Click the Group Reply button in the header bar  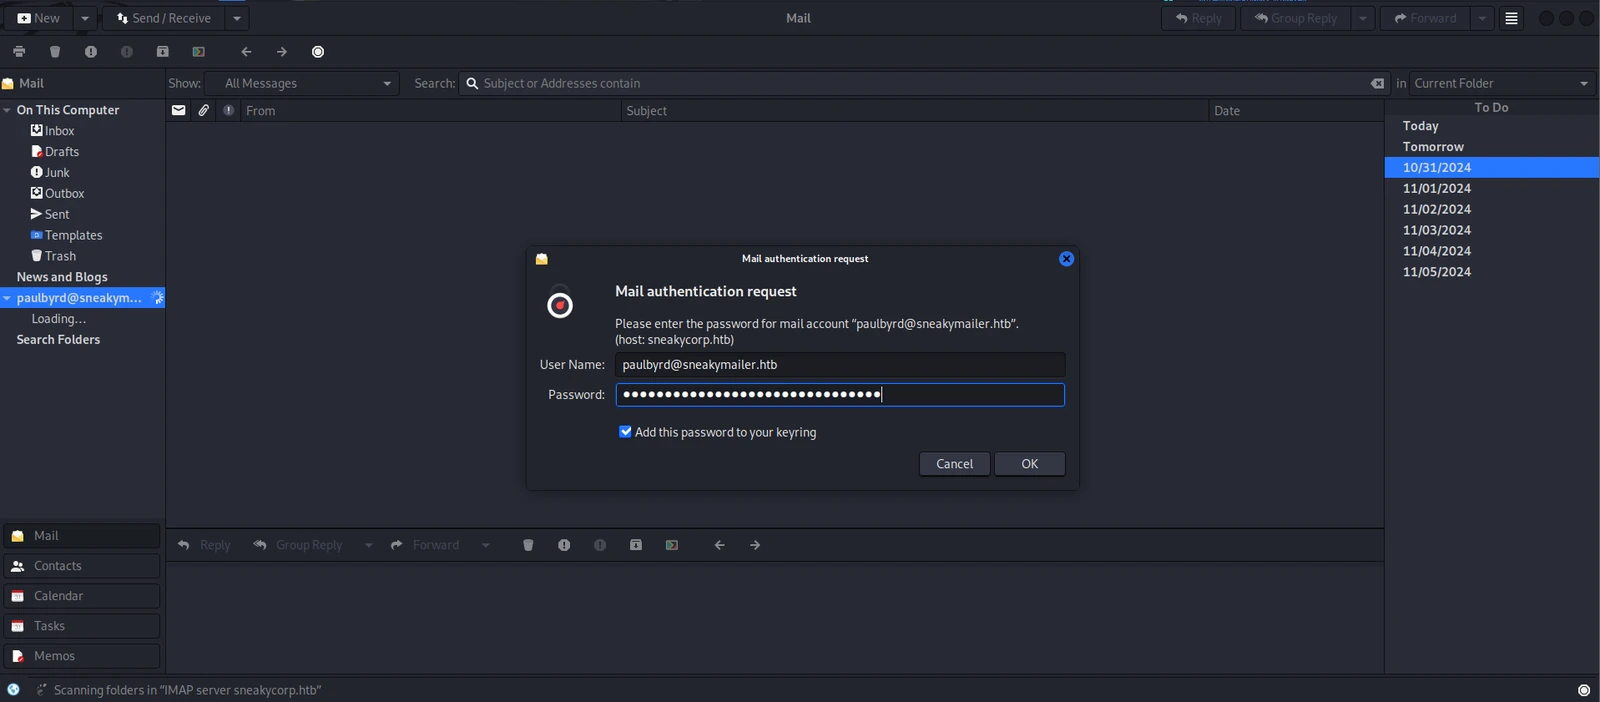click(1296, 18)
